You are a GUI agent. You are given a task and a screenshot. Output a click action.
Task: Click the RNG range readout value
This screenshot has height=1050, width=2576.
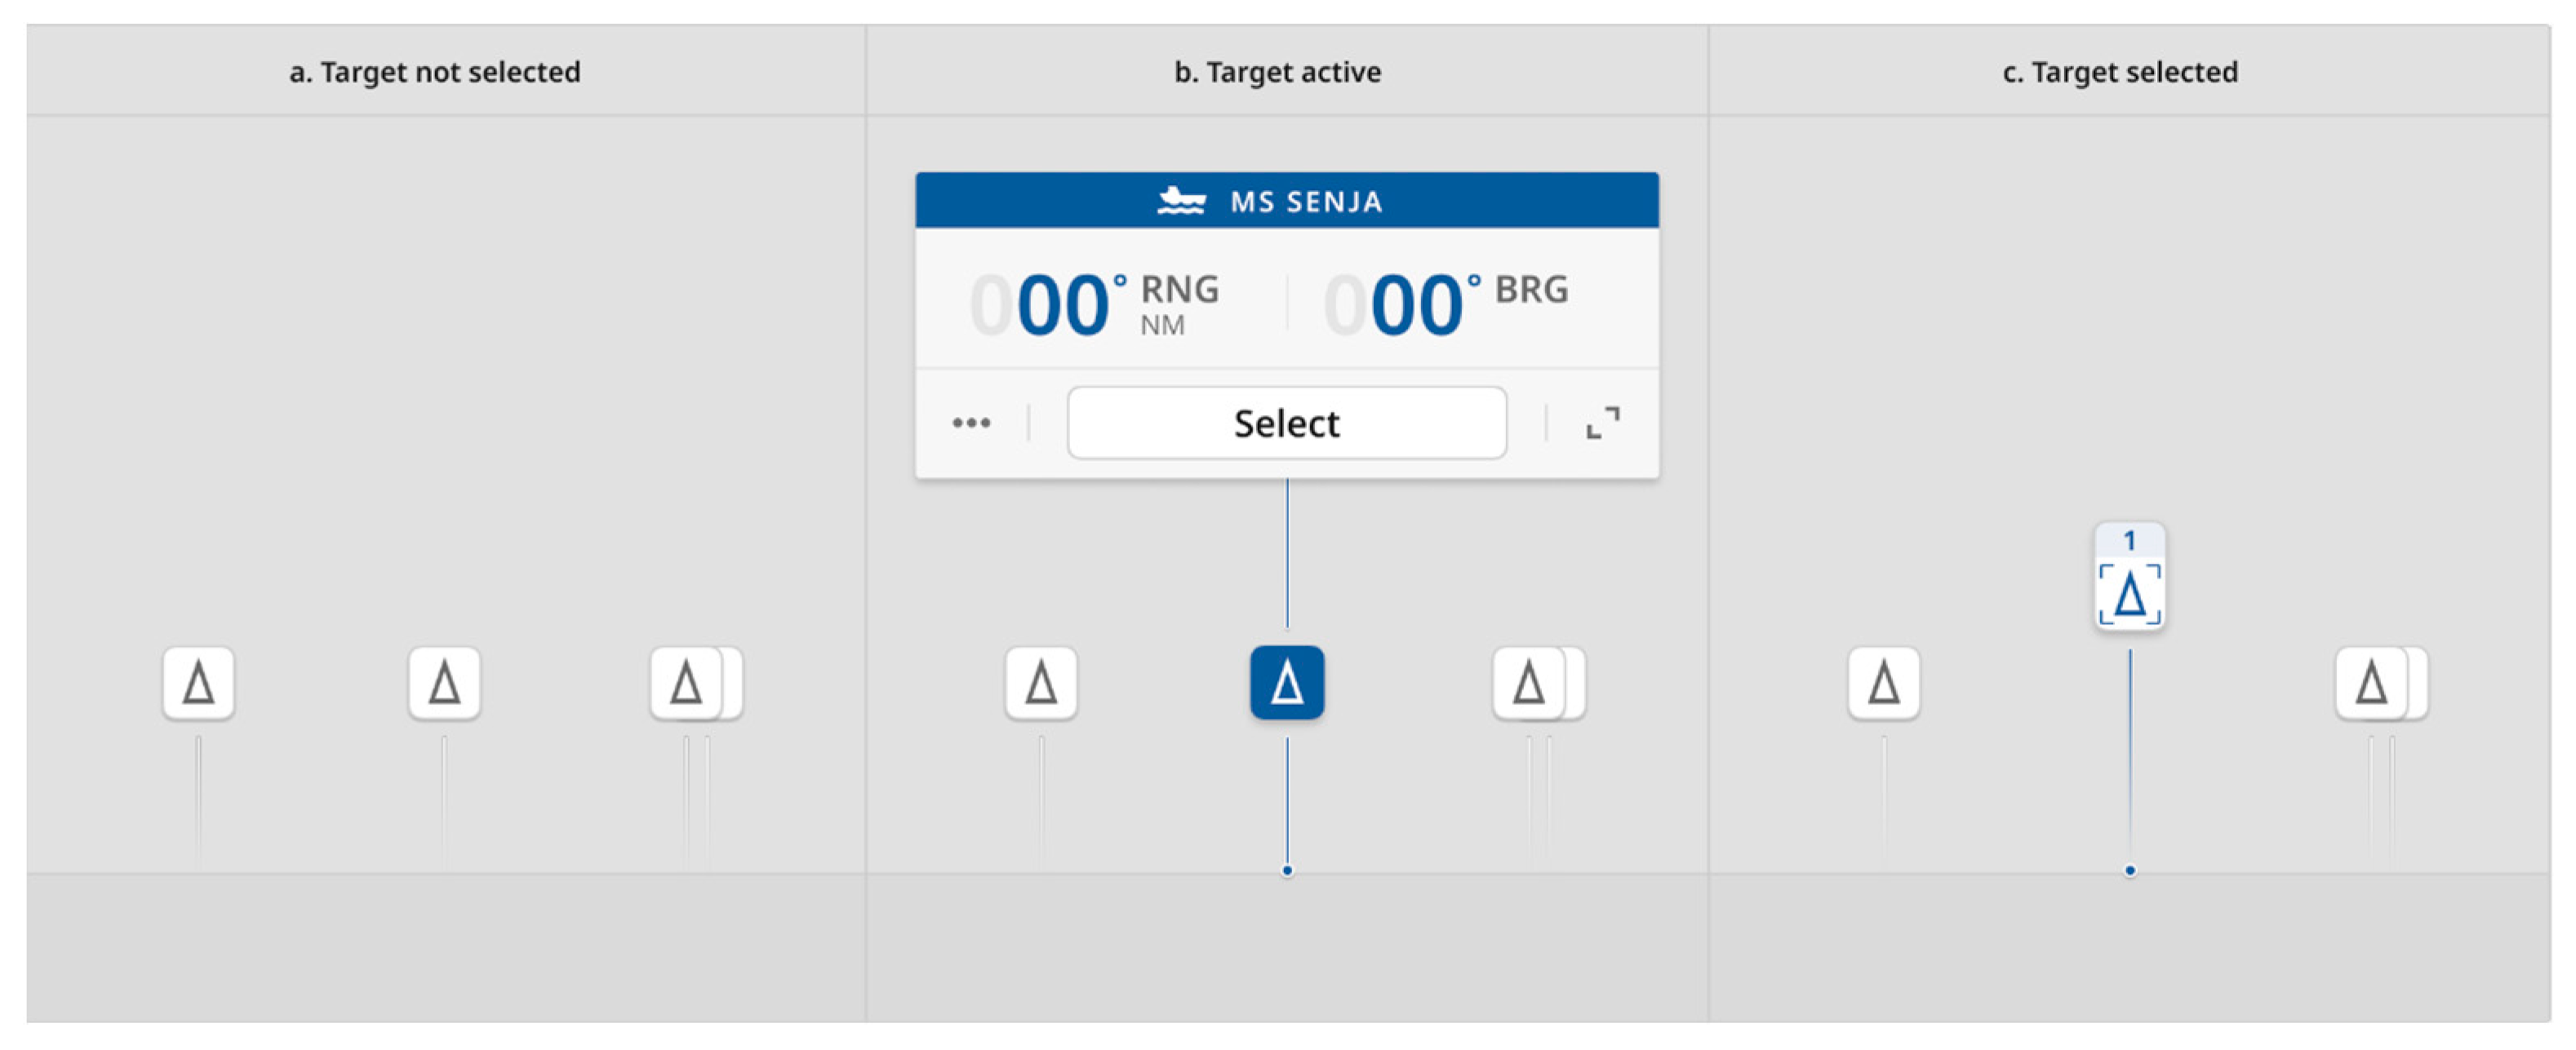(1062, 304)
